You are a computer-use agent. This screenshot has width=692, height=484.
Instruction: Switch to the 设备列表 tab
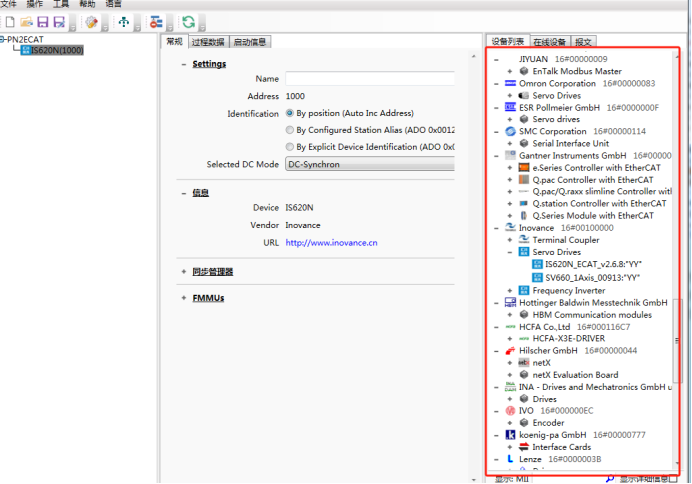coord(508,41)
